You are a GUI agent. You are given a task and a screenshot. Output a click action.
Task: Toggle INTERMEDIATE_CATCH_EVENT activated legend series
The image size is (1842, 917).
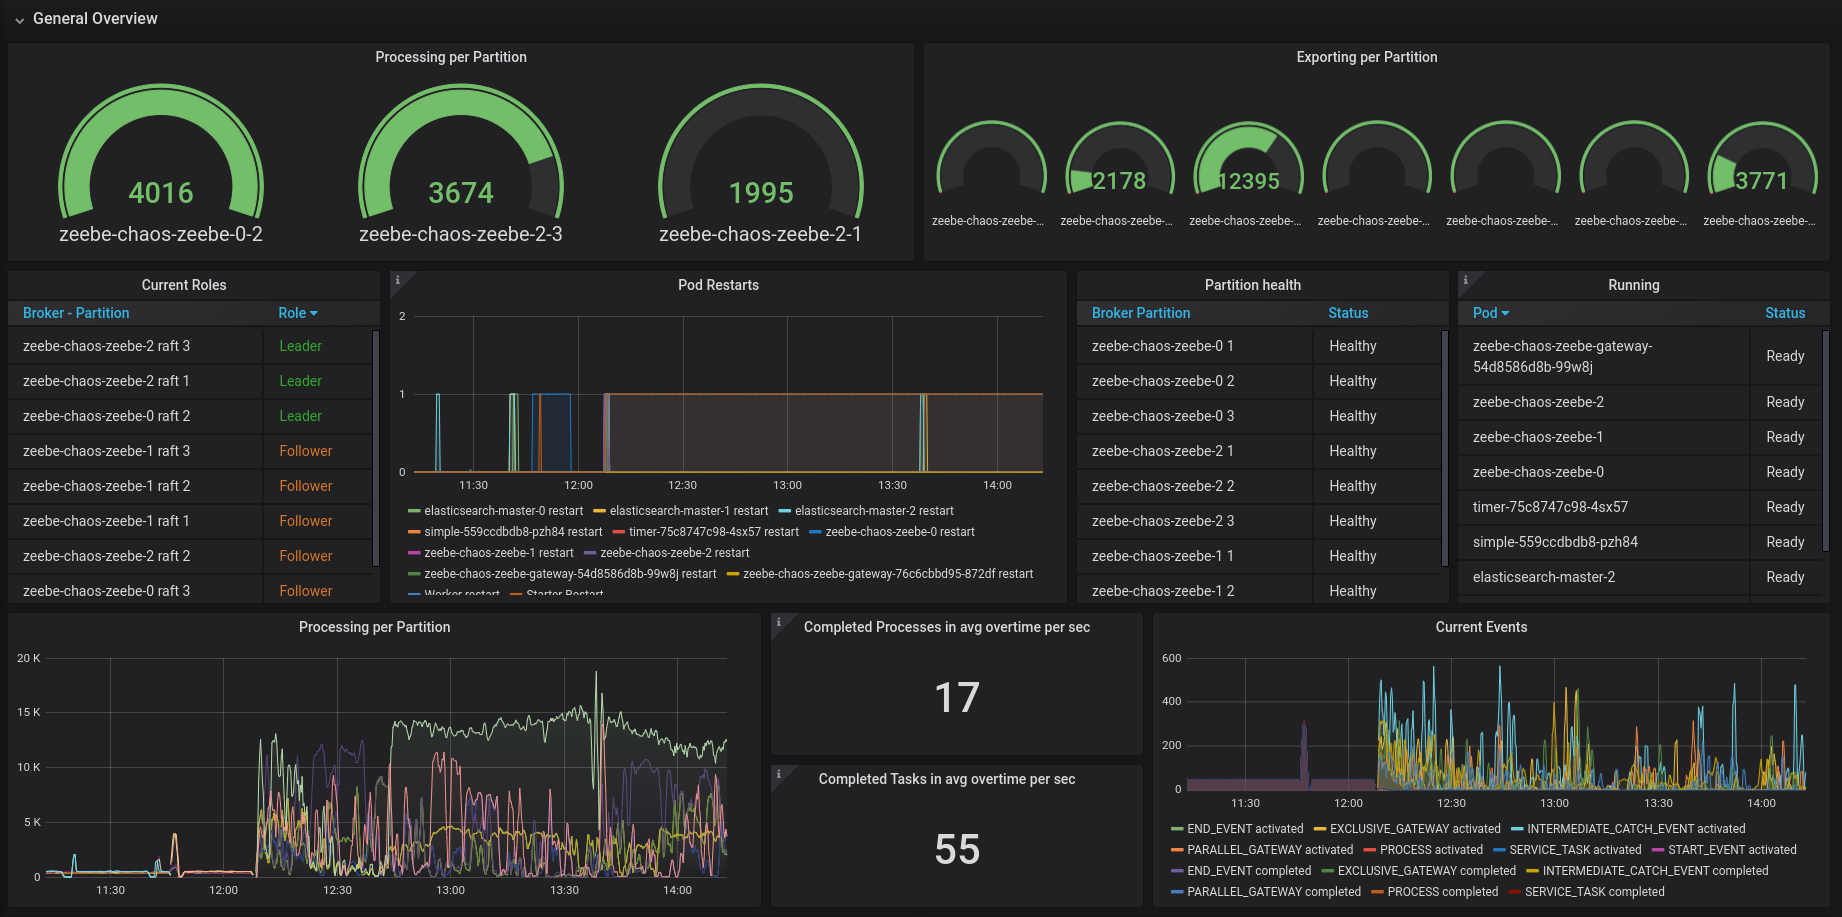(1636, 829)
